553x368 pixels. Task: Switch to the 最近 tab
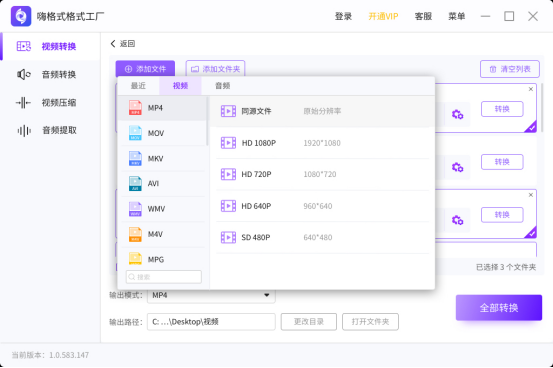coord(138,86)
